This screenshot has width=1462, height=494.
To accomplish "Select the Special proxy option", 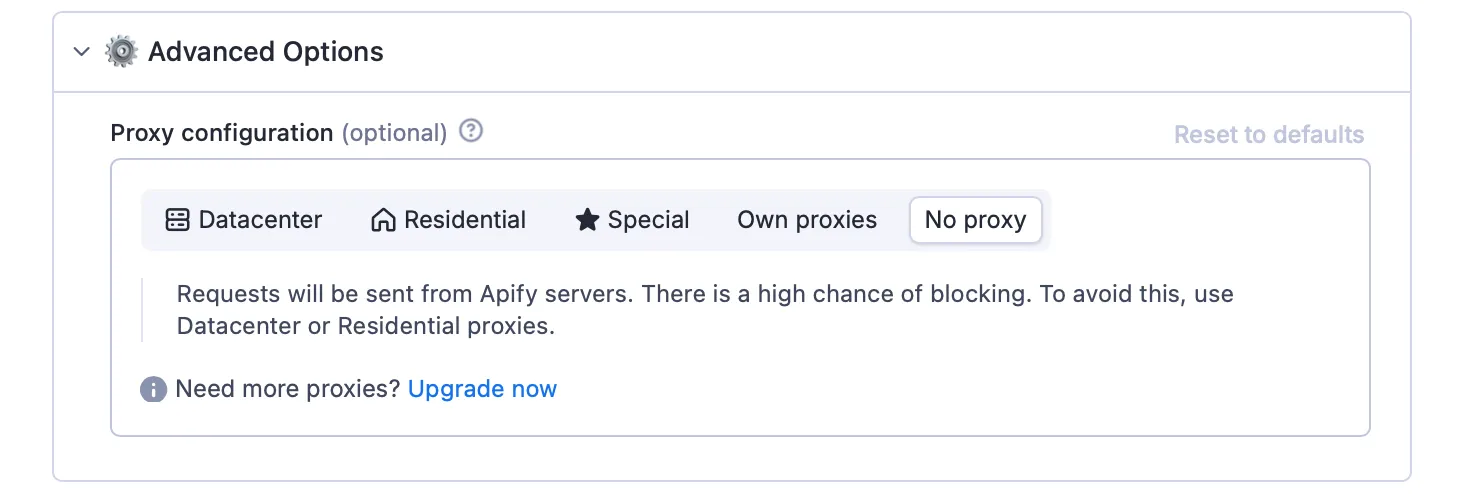I will [x=632, y=220].
